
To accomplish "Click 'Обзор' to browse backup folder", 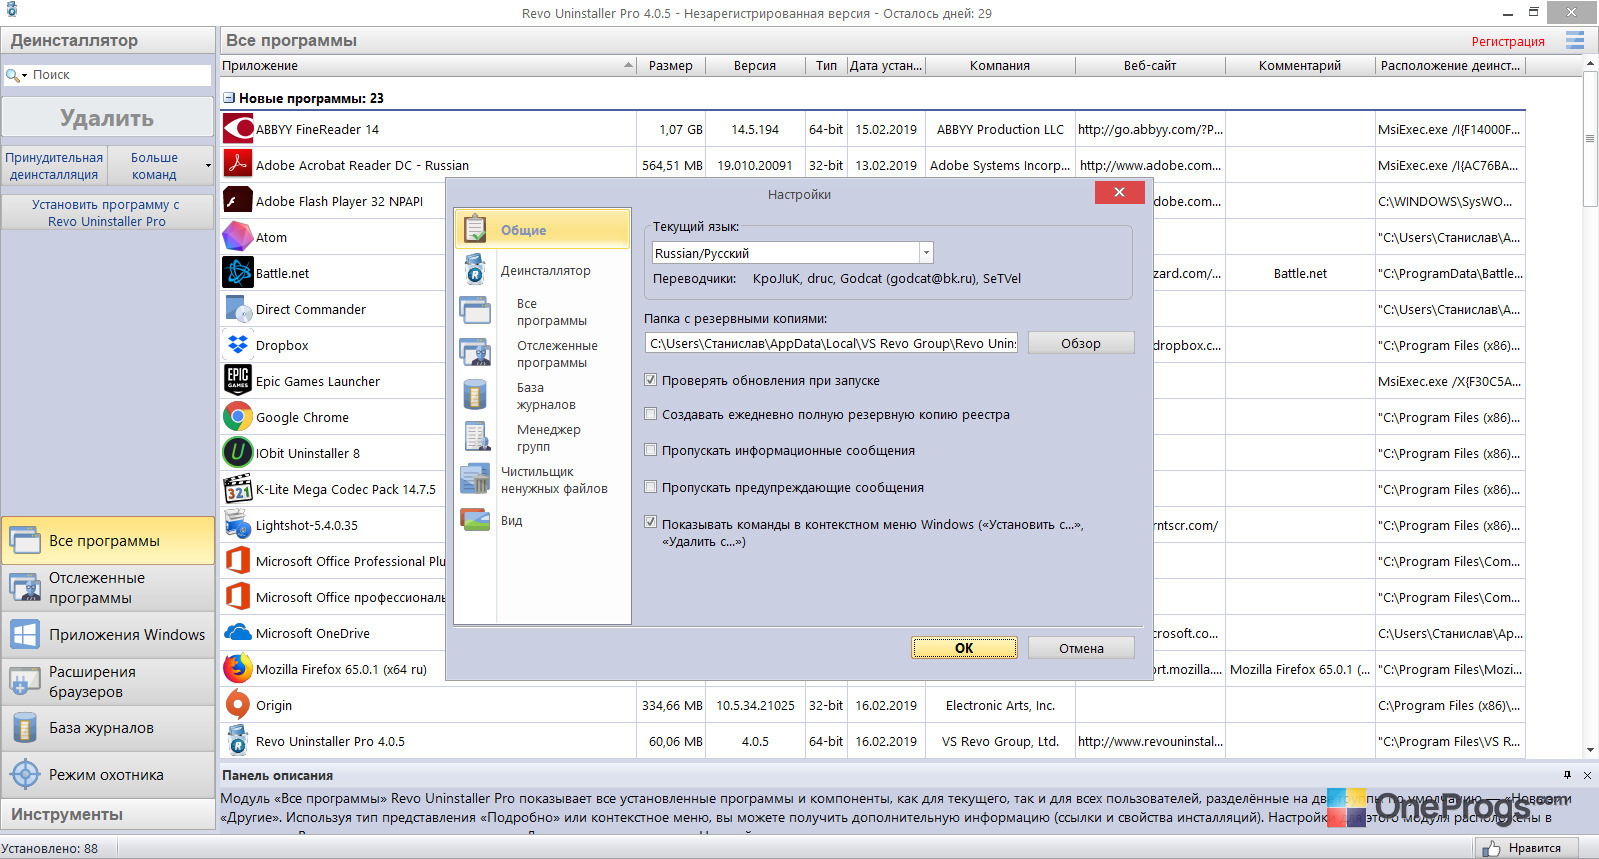I will (x=1081, y=343).
